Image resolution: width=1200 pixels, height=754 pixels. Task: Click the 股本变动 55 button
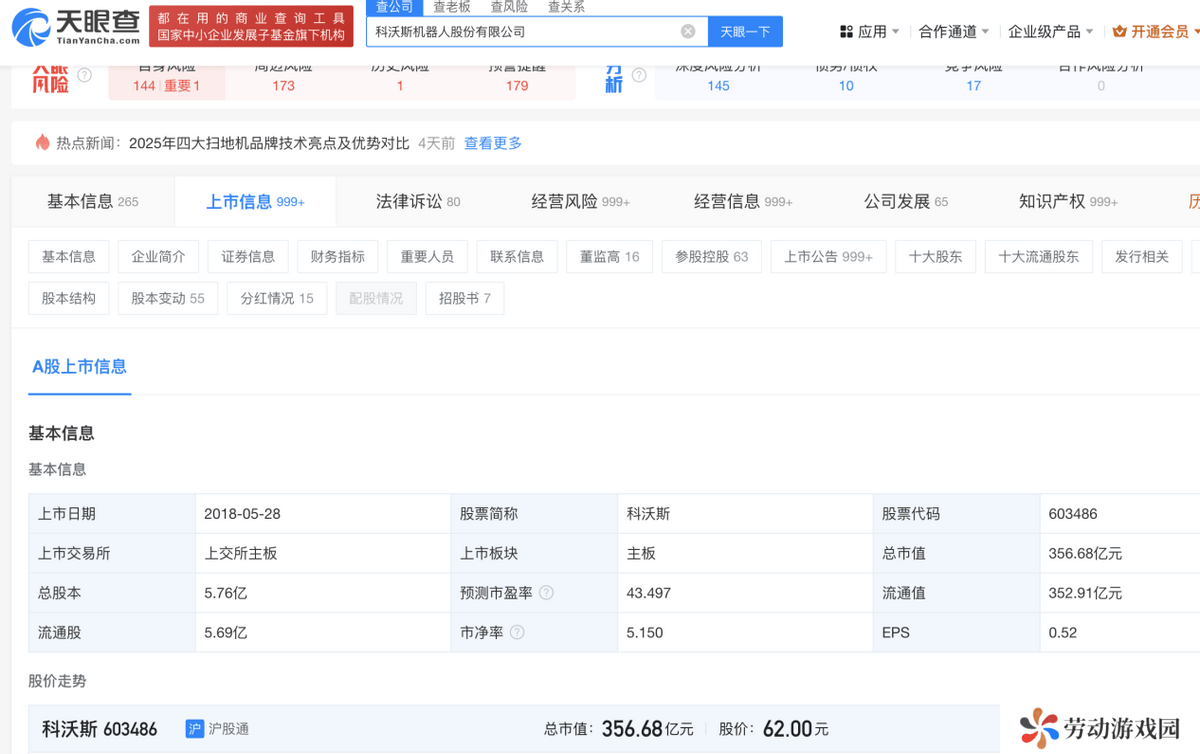[168, 298]
